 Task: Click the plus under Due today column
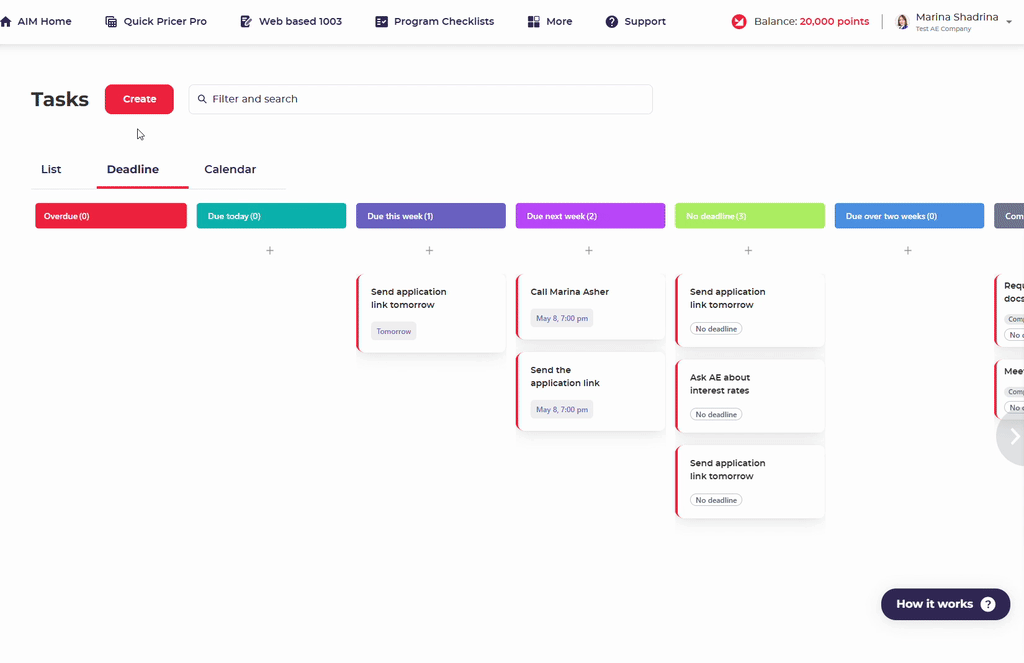(x=270, y=251)
